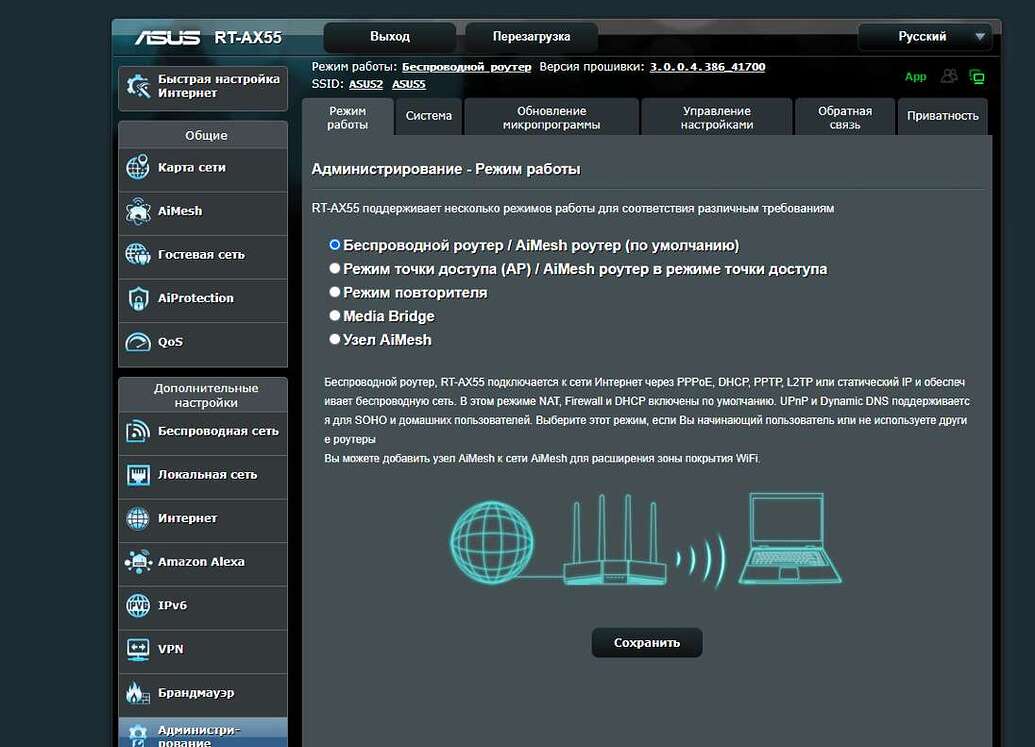The image size is (1035, 747).
Task: Click the Amazon Alexa sidebar icon
Action: (x=138, y=562)
